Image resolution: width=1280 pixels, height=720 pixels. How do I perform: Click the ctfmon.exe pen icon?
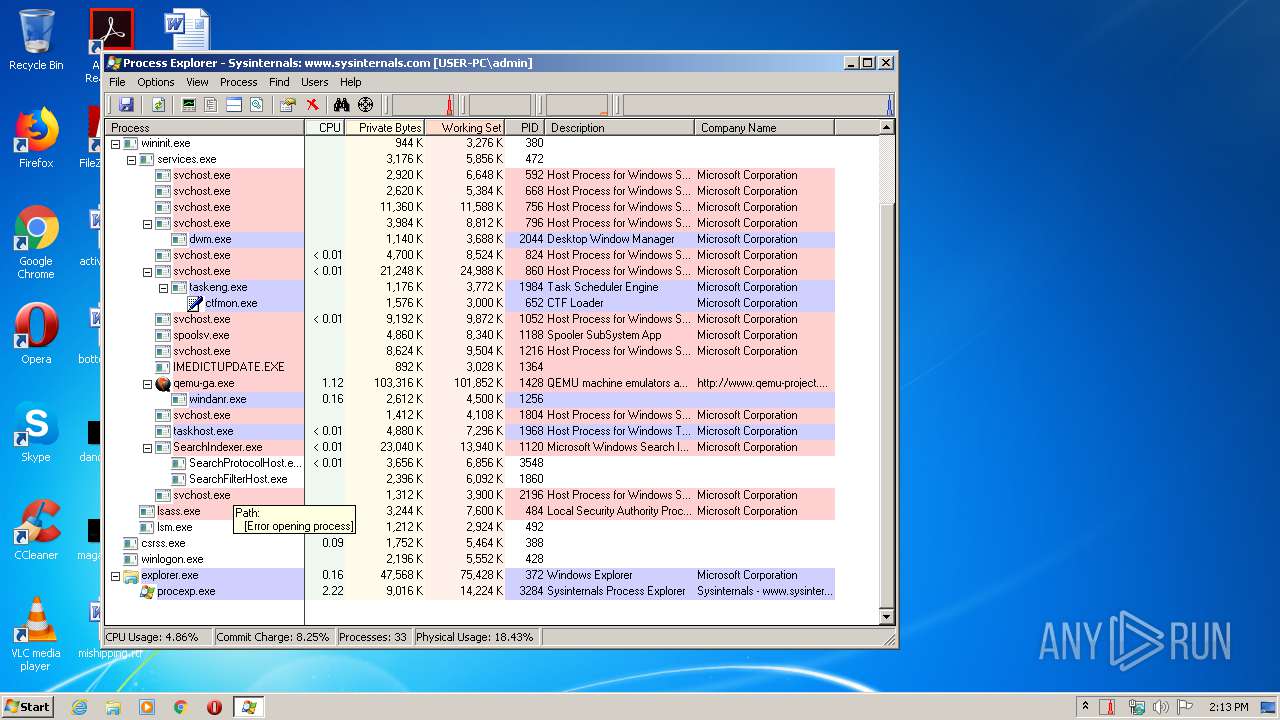(x=195, y=303)
